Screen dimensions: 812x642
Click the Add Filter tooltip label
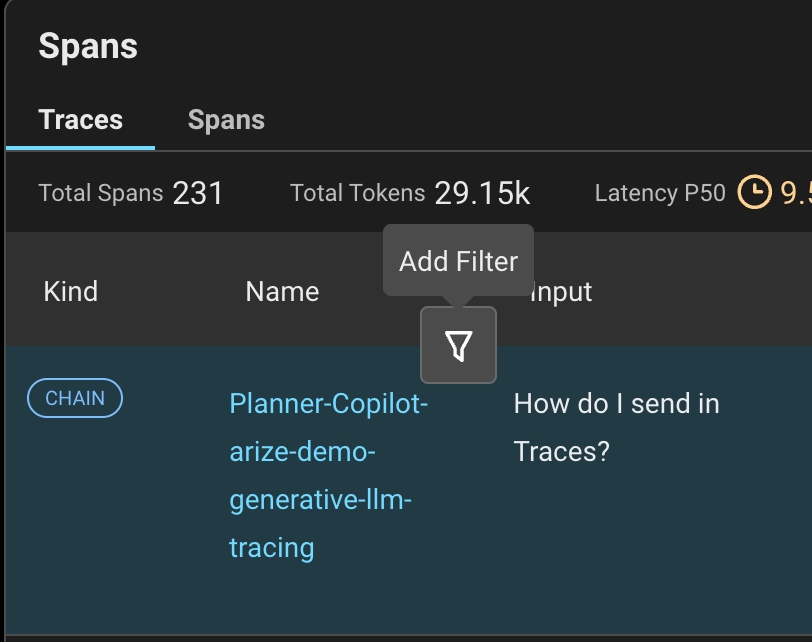(458, 261)
